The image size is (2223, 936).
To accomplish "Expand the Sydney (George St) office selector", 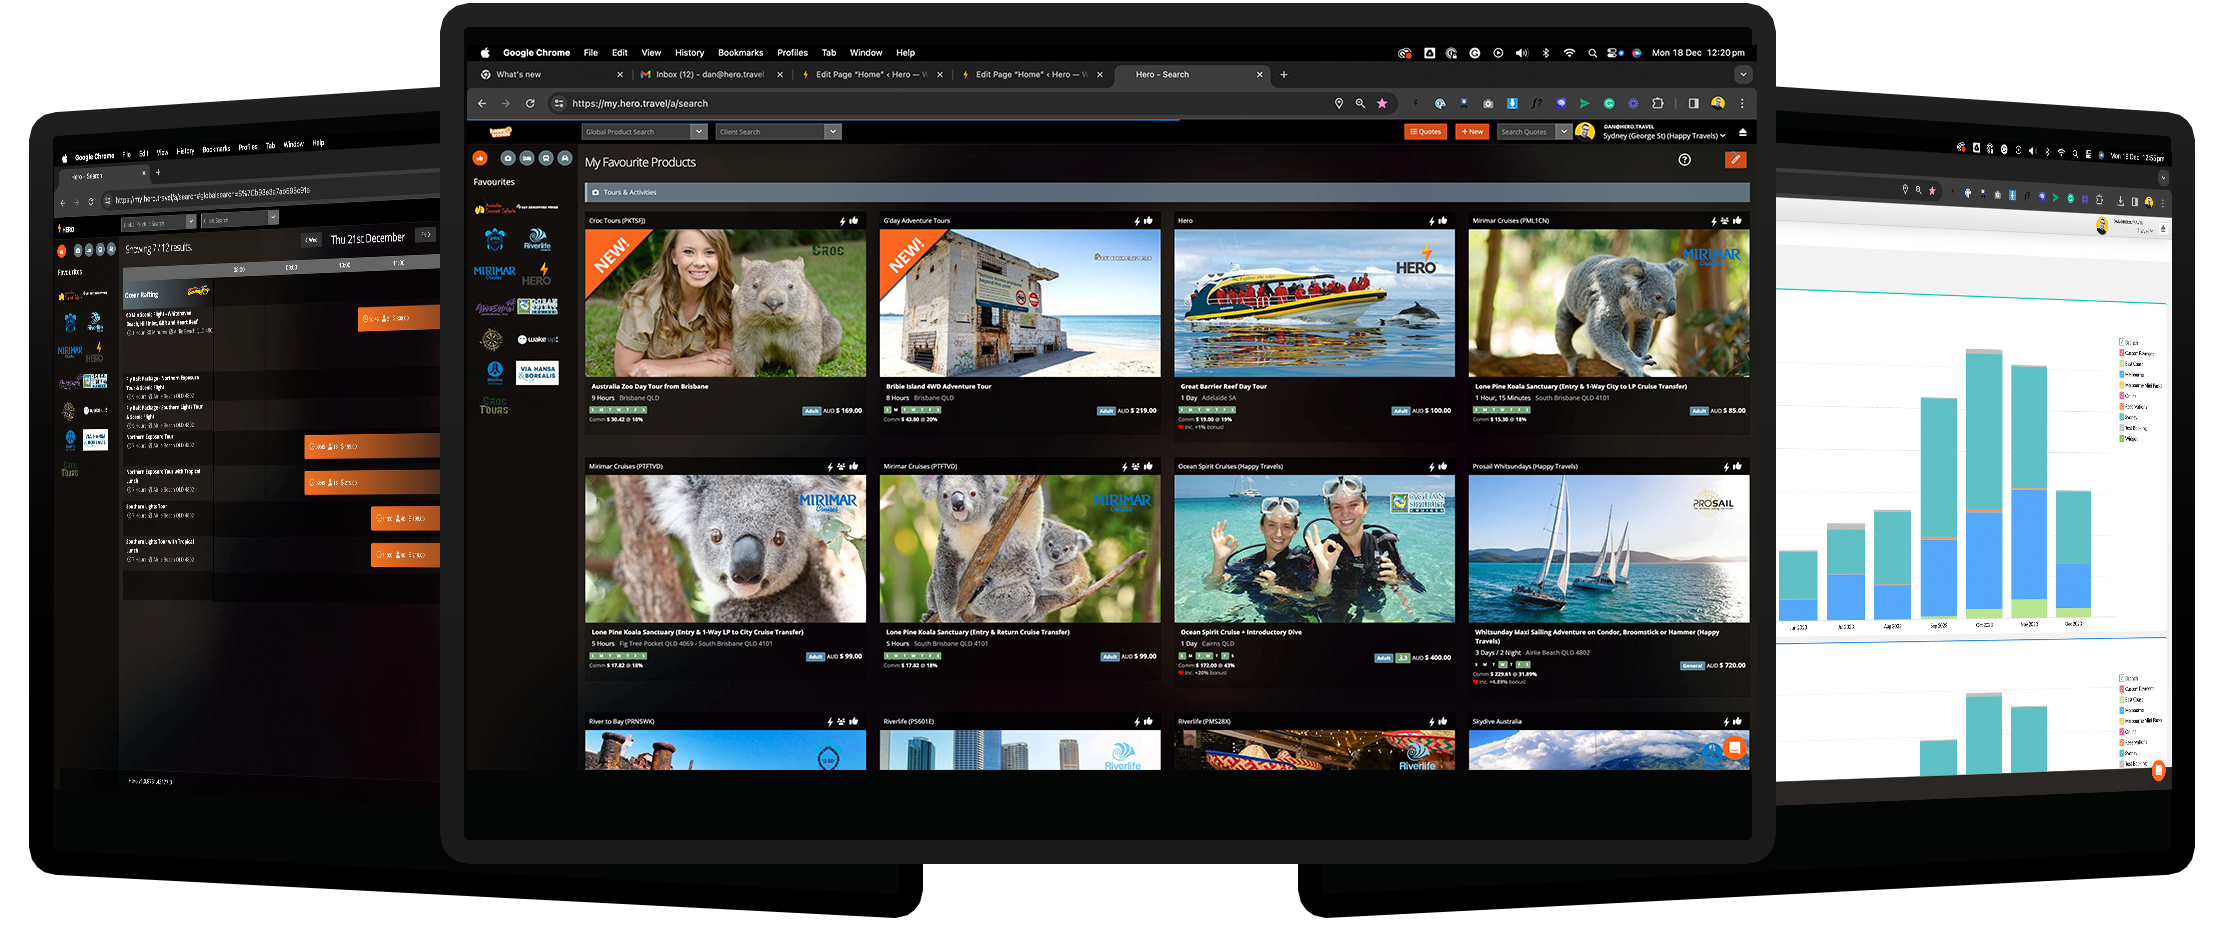I will pyautogui.click(x=1664, y=136).
